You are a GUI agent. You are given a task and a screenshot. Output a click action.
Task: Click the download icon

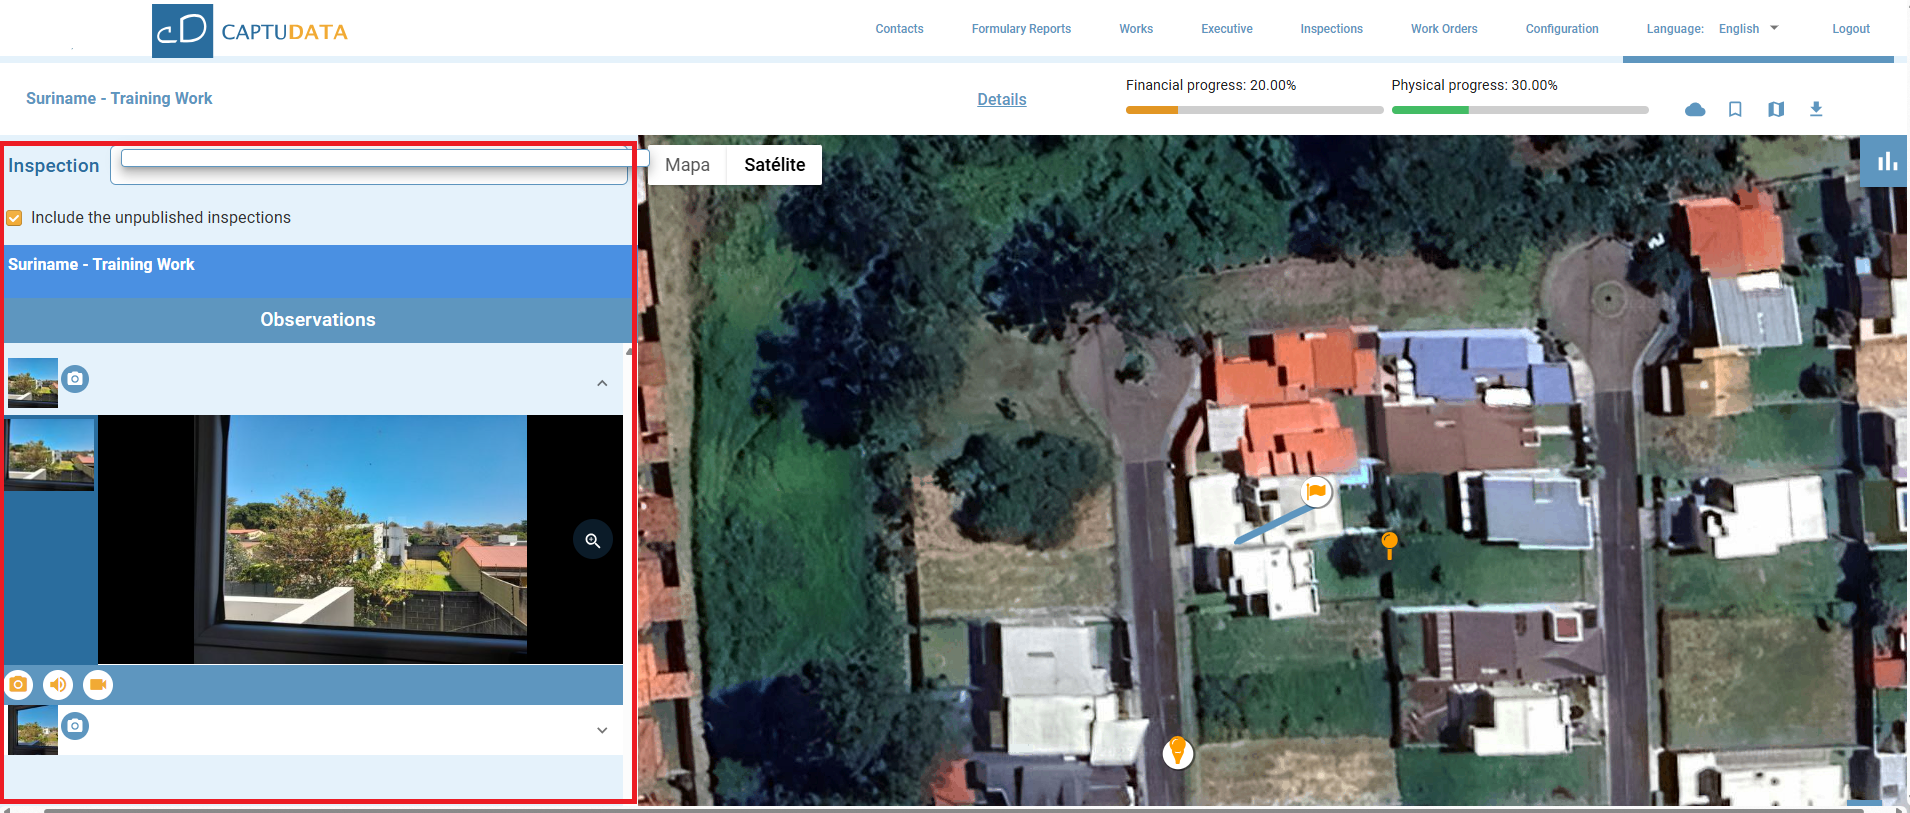(1816, 109)
